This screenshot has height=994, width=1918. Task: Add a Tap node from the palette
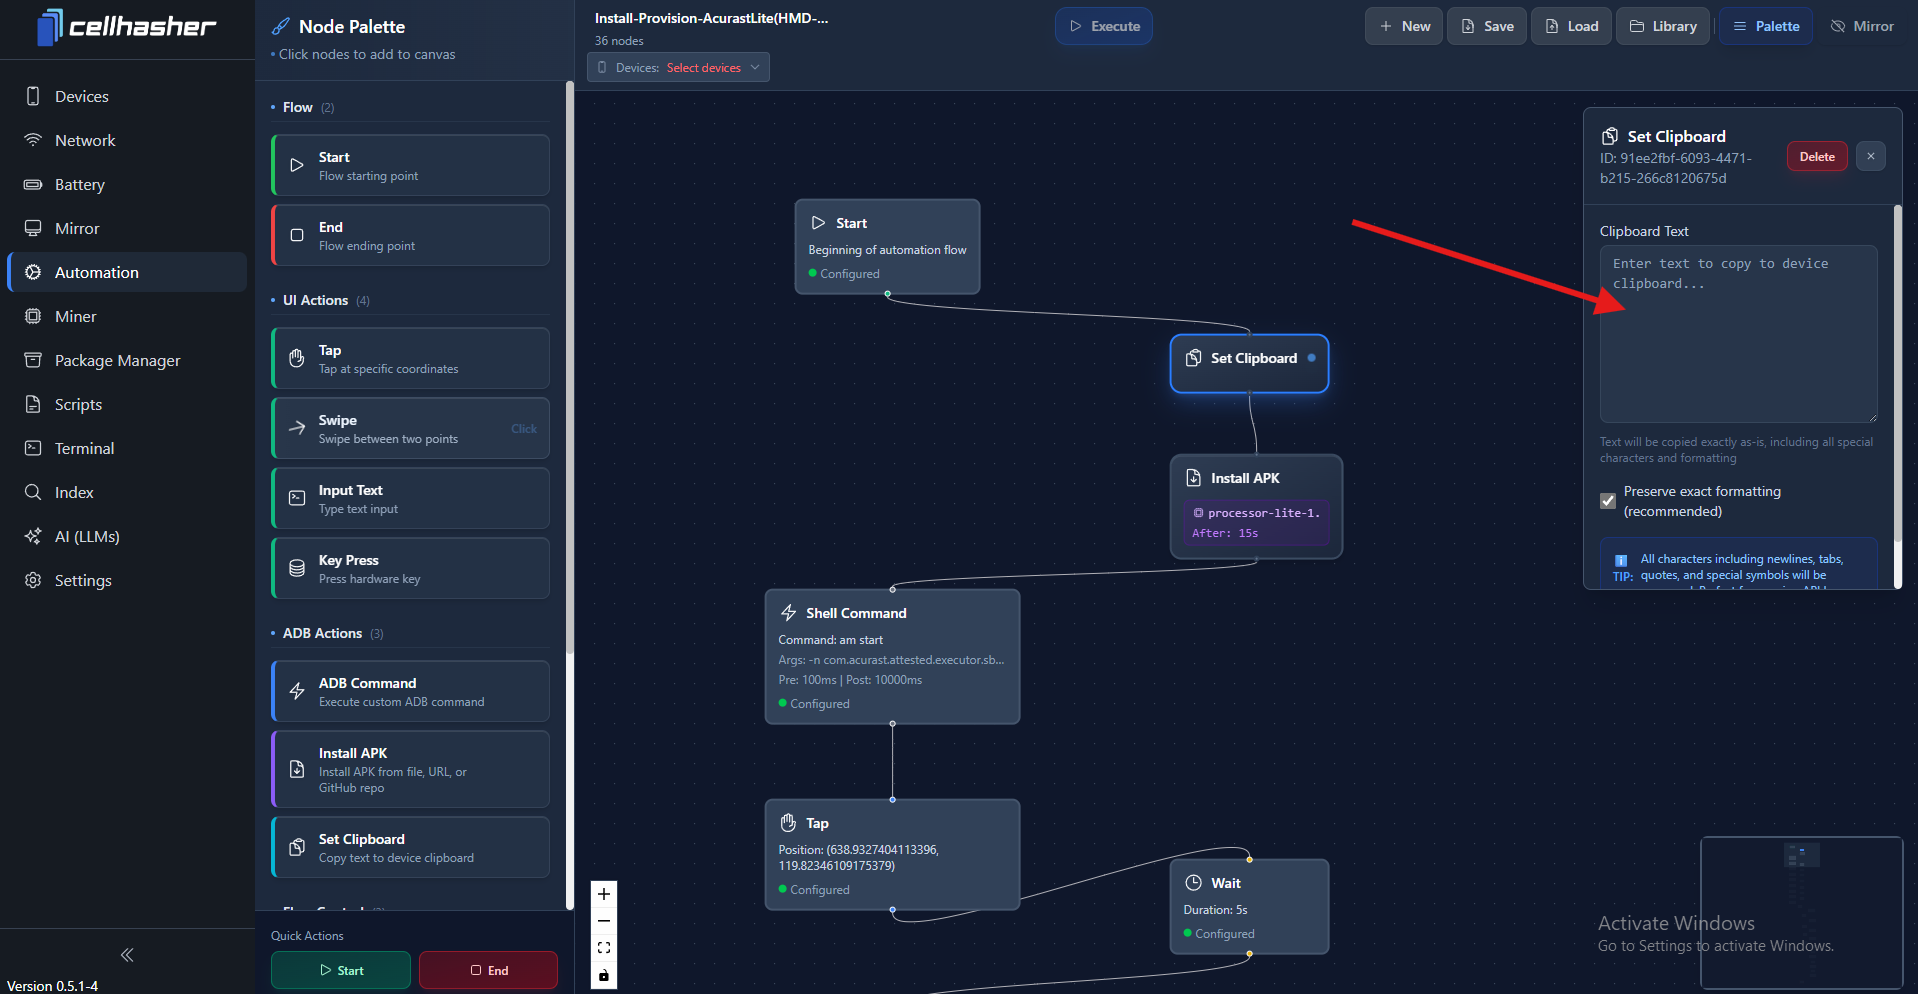click(410, 359)
